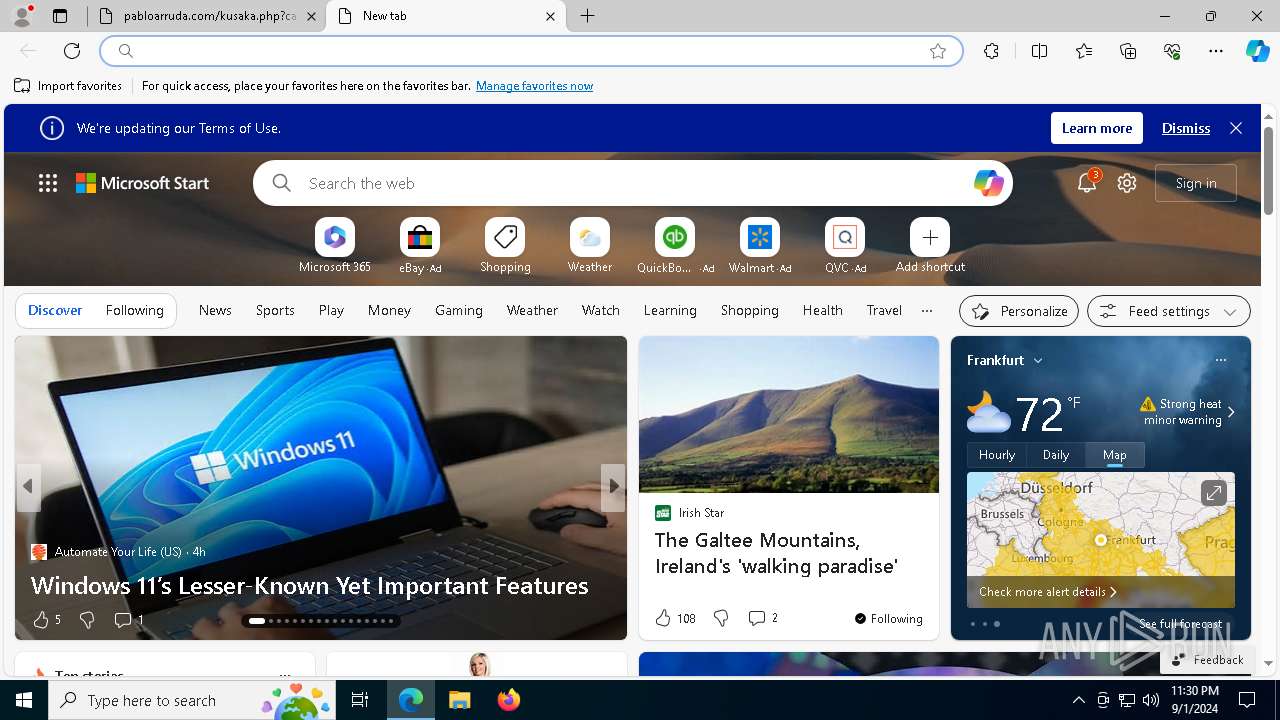
Task: Go to previous carousel story
Action: tap(28, 487)
